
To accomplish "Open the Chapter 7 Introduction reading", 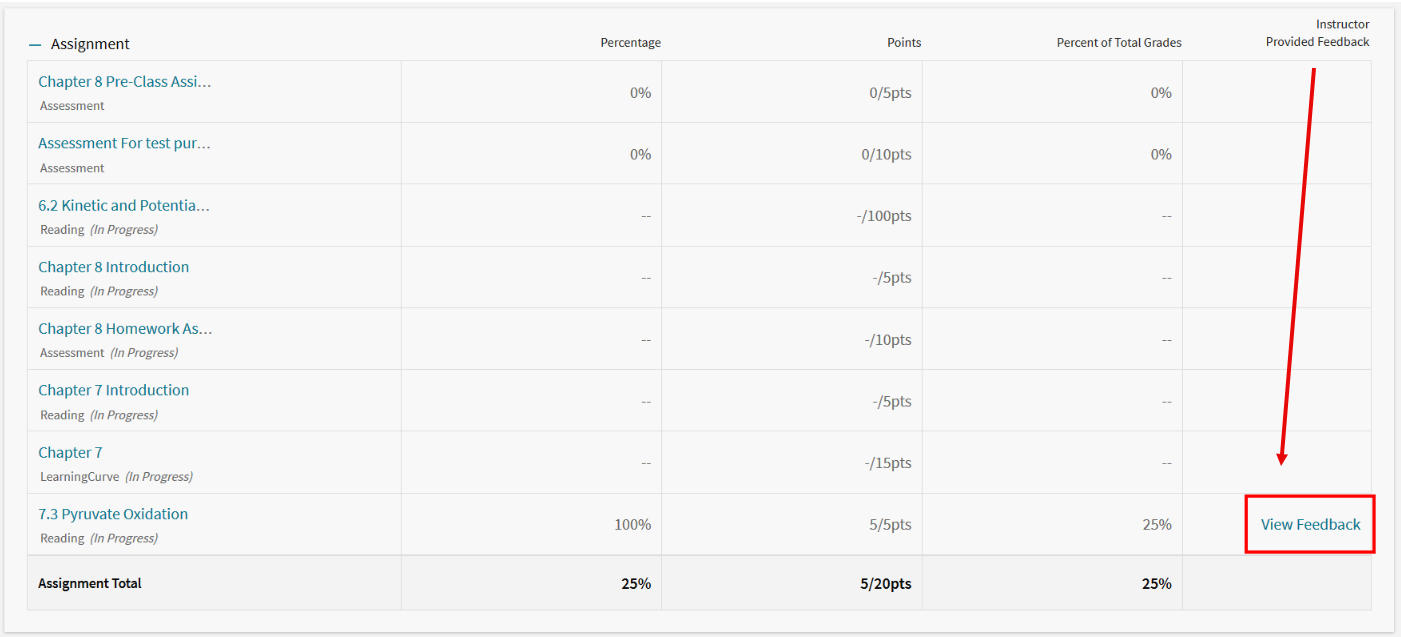I will coord(113,389).
